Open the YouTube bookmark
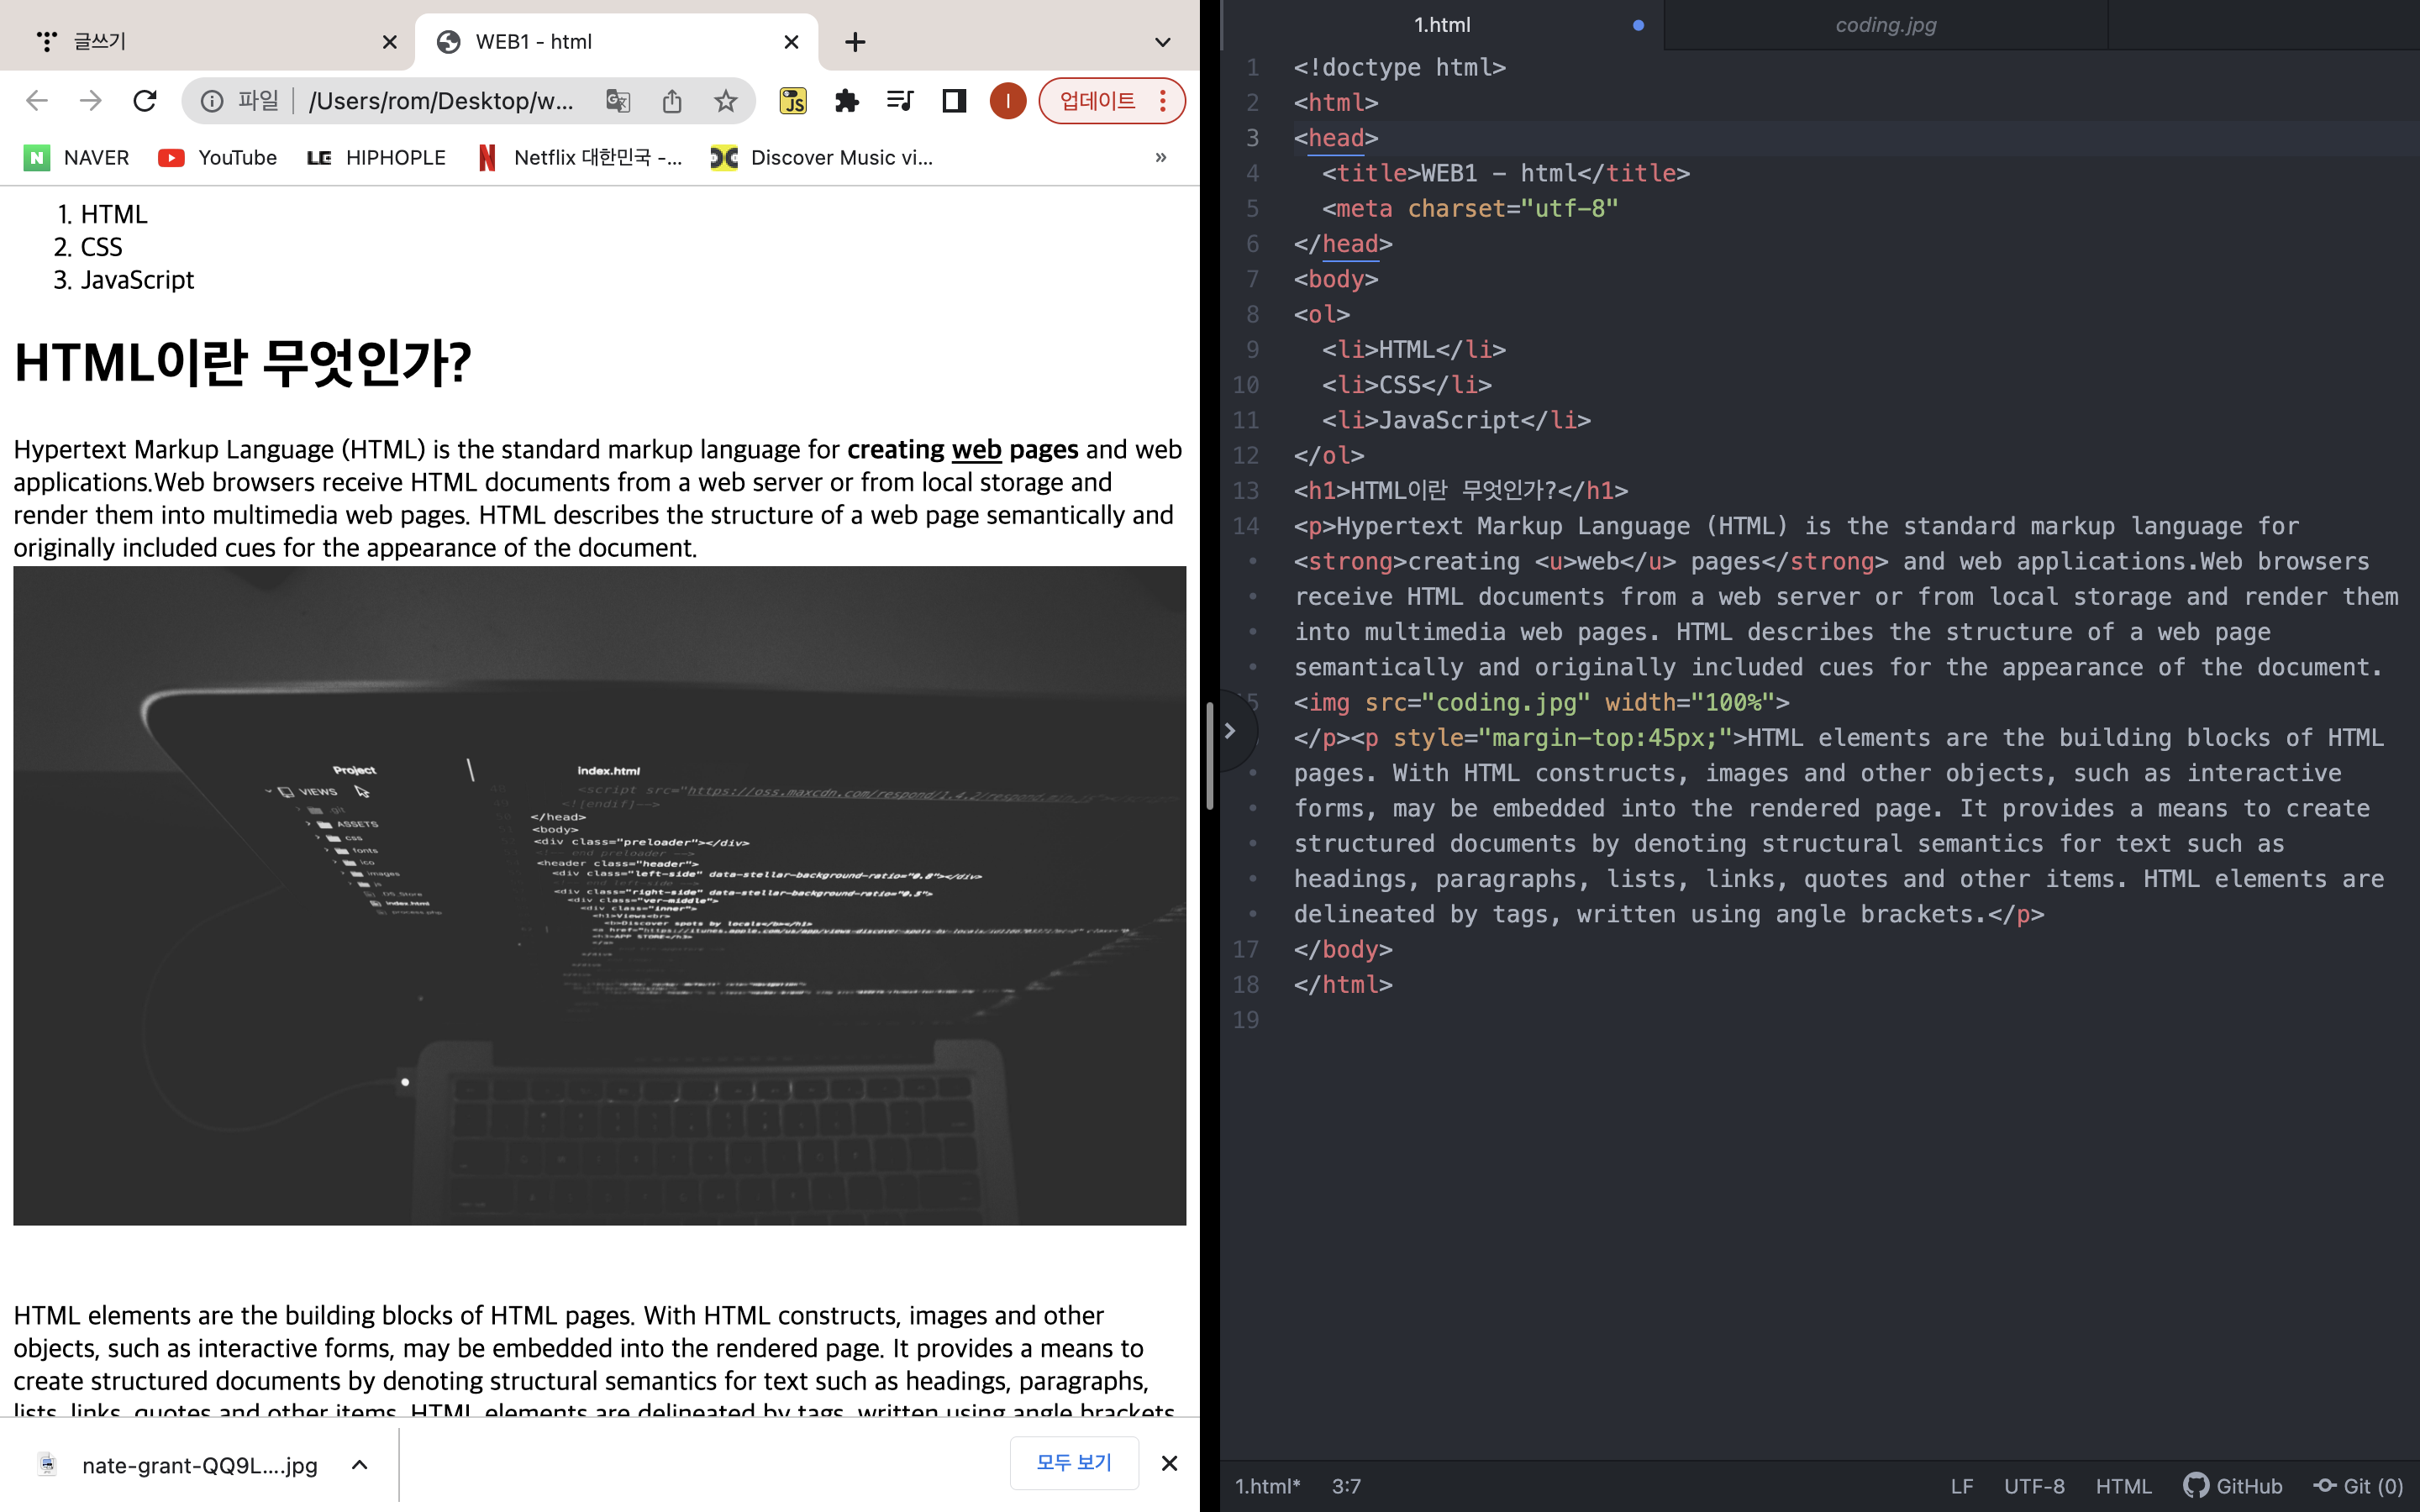The width and height of the screenshot is (2420, 1512). point(218,158)
